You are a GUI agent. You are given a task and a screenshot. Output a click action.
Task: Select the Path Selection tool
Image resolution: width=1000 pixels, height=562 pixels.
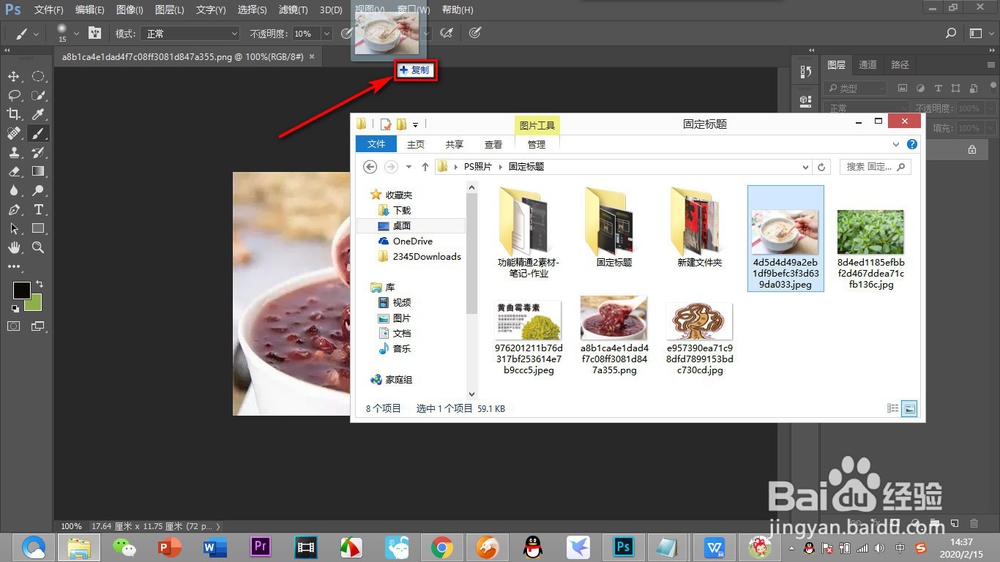13,228
